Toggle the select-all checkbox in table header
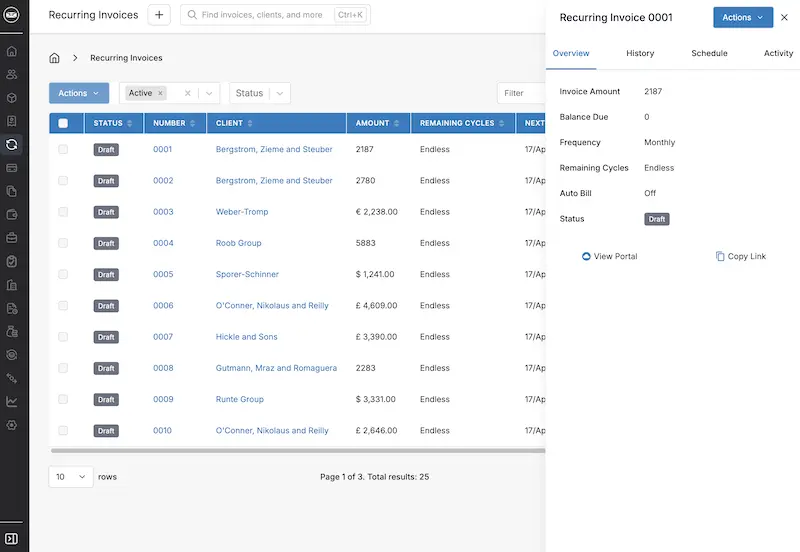 tap(63, 123)
